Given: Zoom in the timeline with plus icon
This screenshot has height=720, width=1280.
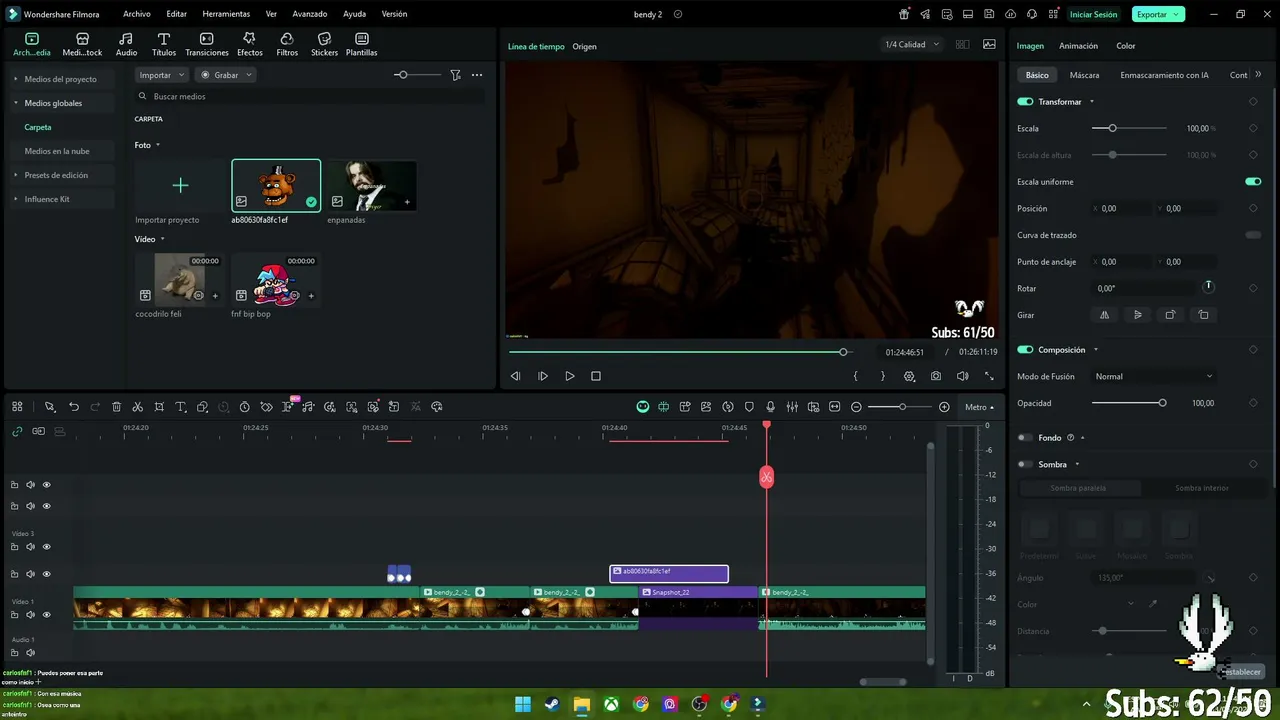Looking at the screenshot, I should (944, 407).
